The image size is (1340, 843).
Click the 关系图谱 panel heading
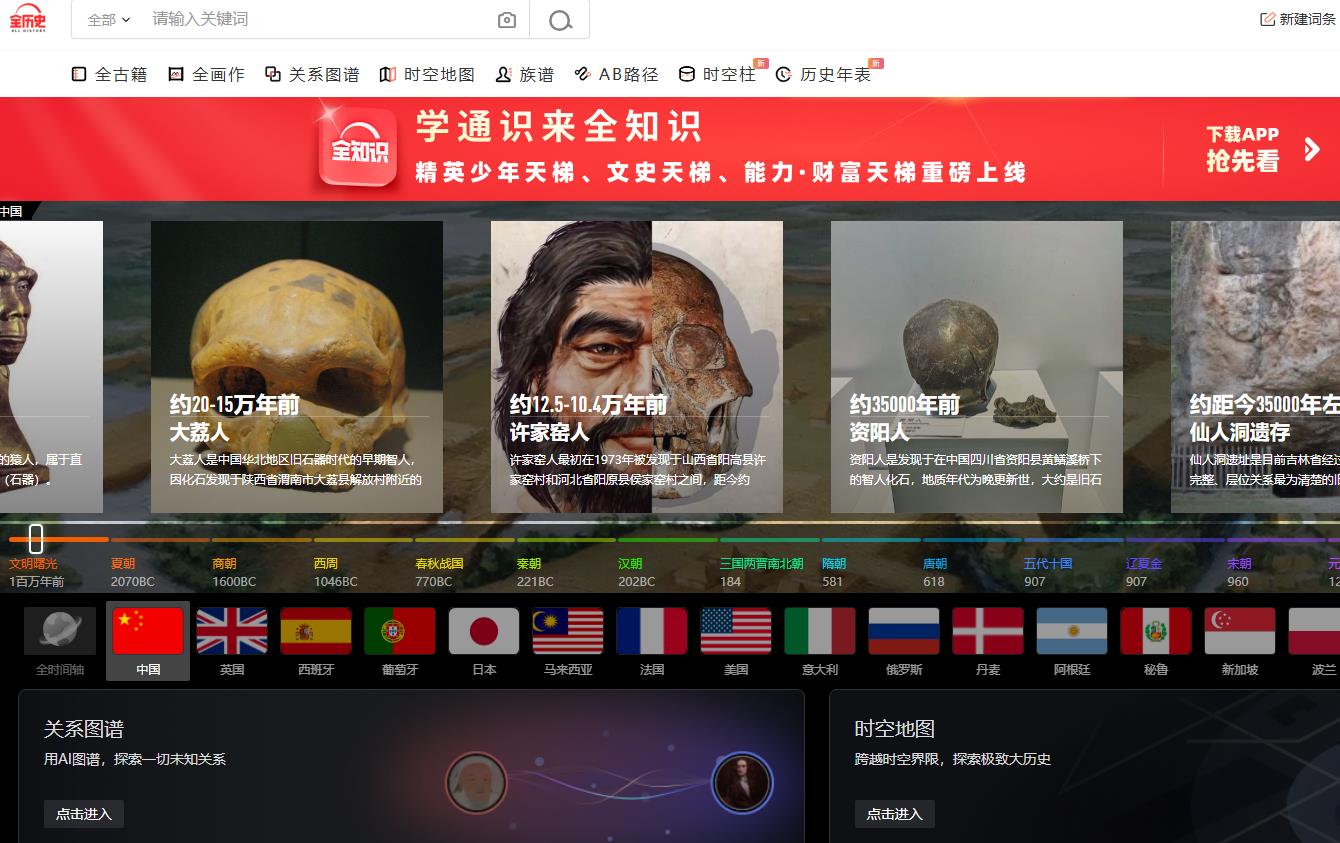coord(84,729)
